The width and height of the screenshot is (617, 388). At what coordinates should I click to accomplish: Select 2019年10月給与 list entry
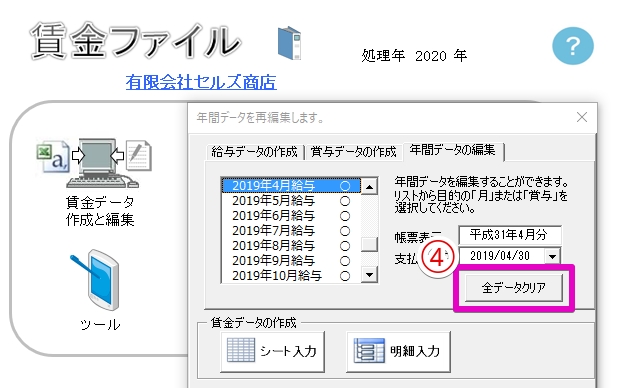pyautogui.click(x=291, y=275)
